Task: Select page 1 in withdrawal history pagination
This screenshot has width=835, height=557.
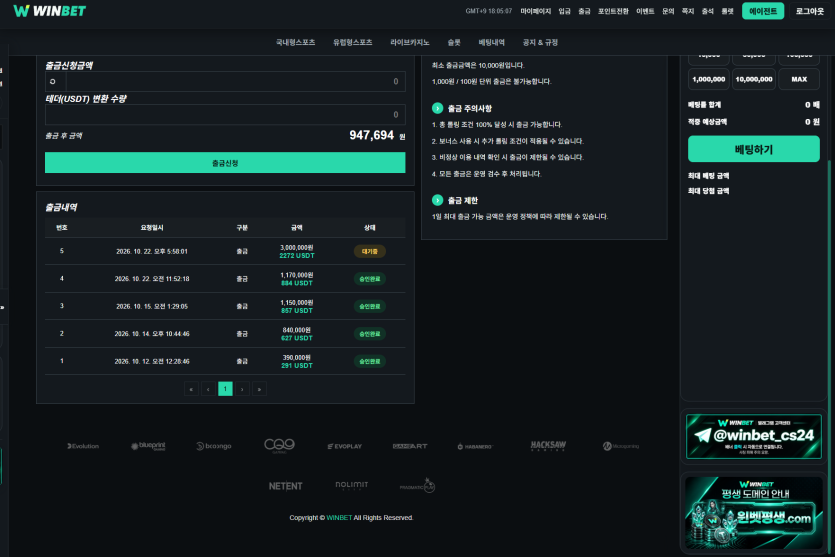Action: click(x=225, y=389)
